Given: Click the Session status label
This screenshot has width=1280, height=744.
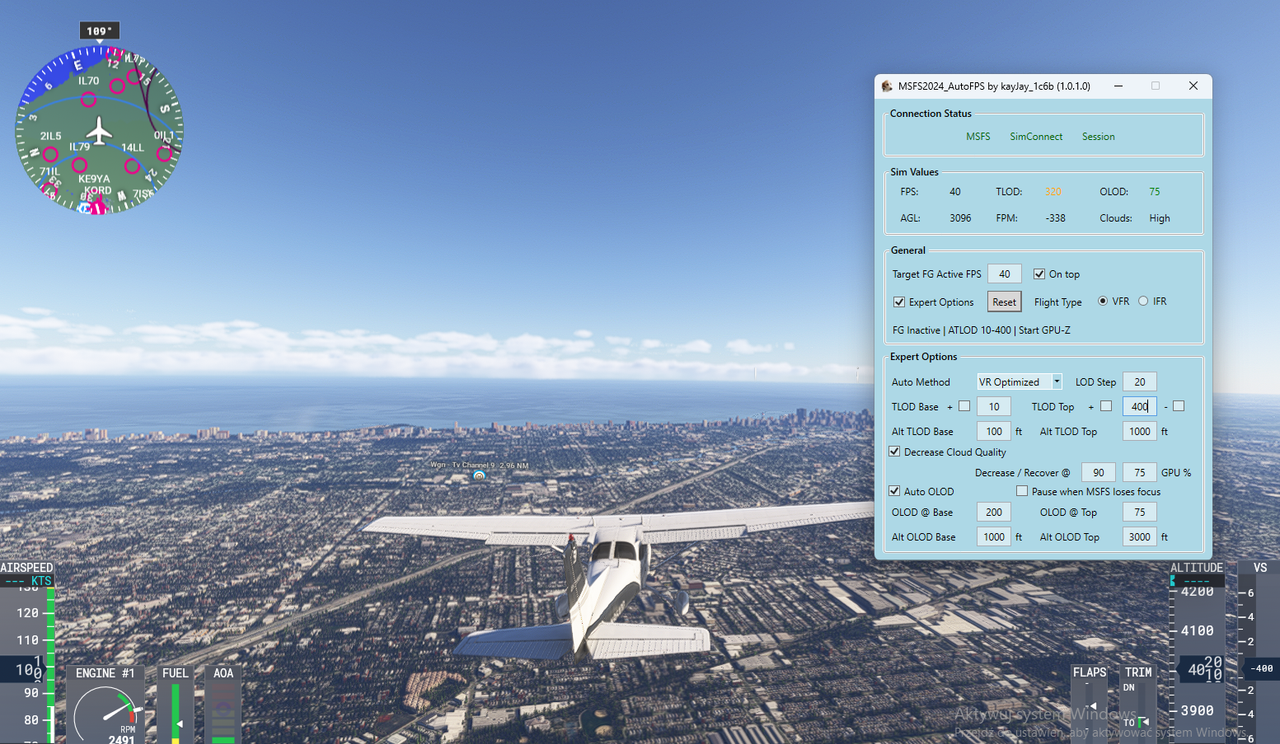Looking at the screenshot, I should (x=1098, y=136).
